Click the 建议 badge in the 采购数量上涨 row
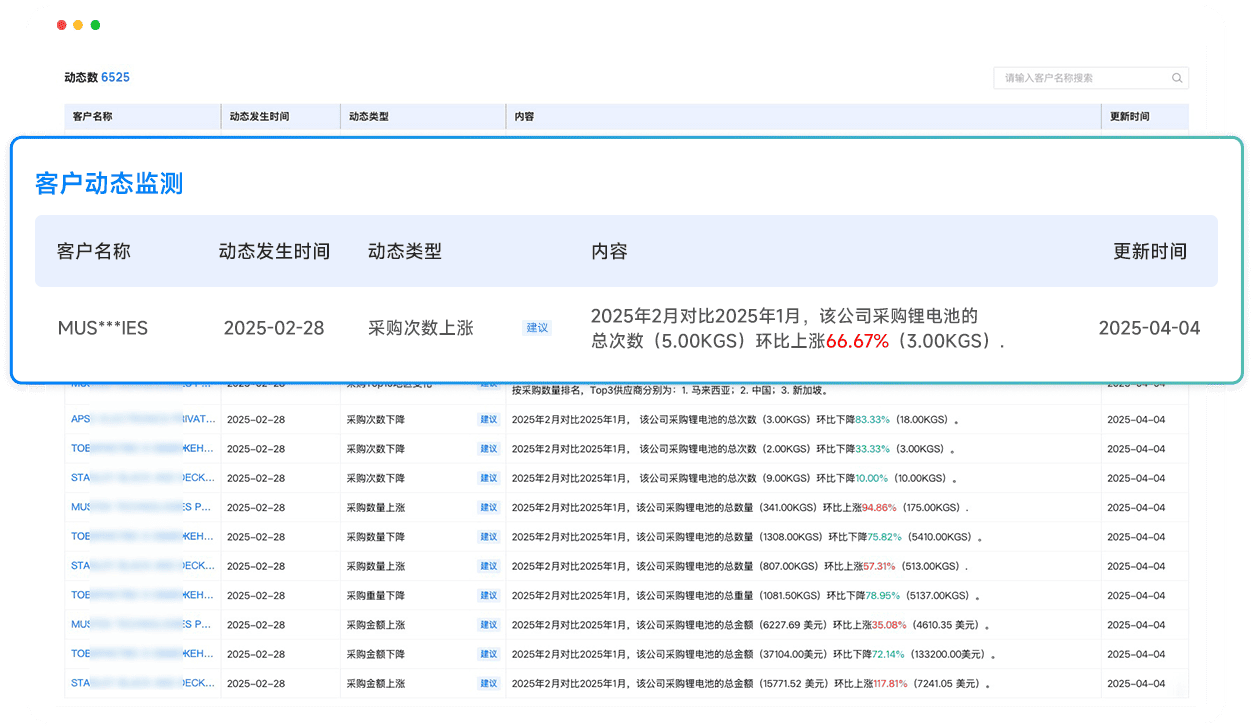Screen dimensions: 1252x728 coord(489,507)
